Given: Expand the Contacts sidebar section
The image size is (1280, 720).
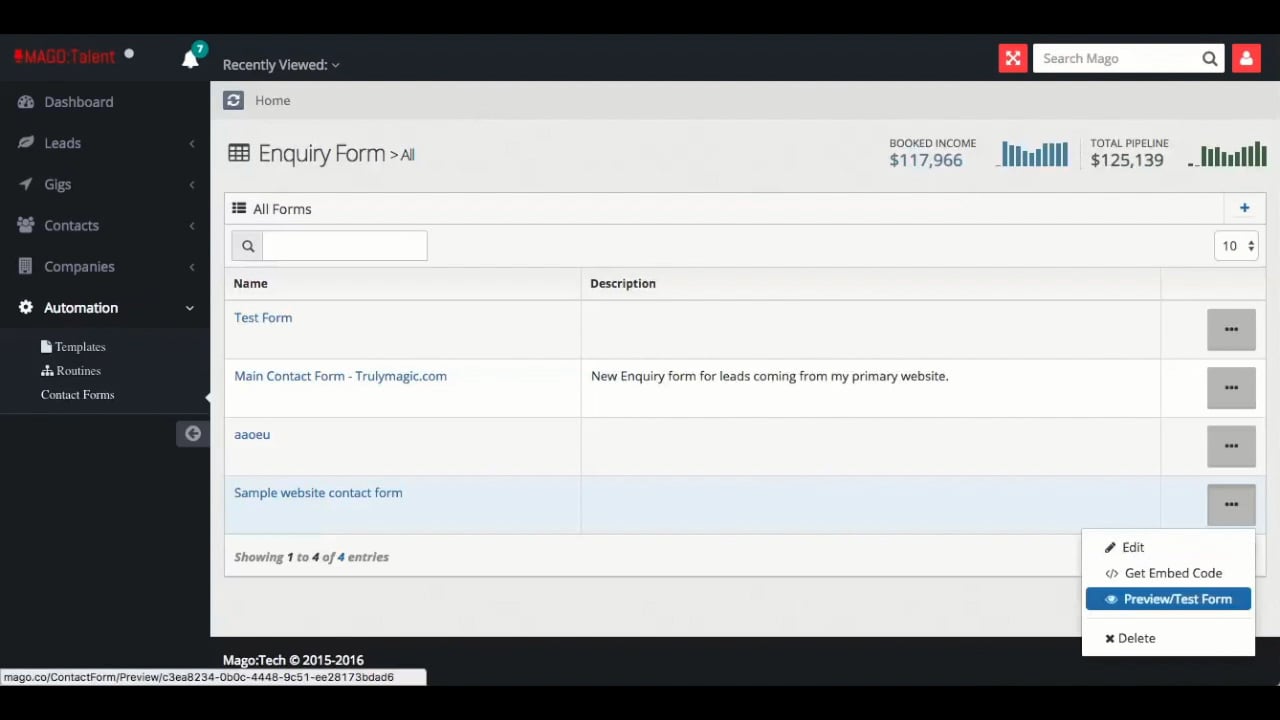Looking at the screenshot, I should [x=105, y=225].
